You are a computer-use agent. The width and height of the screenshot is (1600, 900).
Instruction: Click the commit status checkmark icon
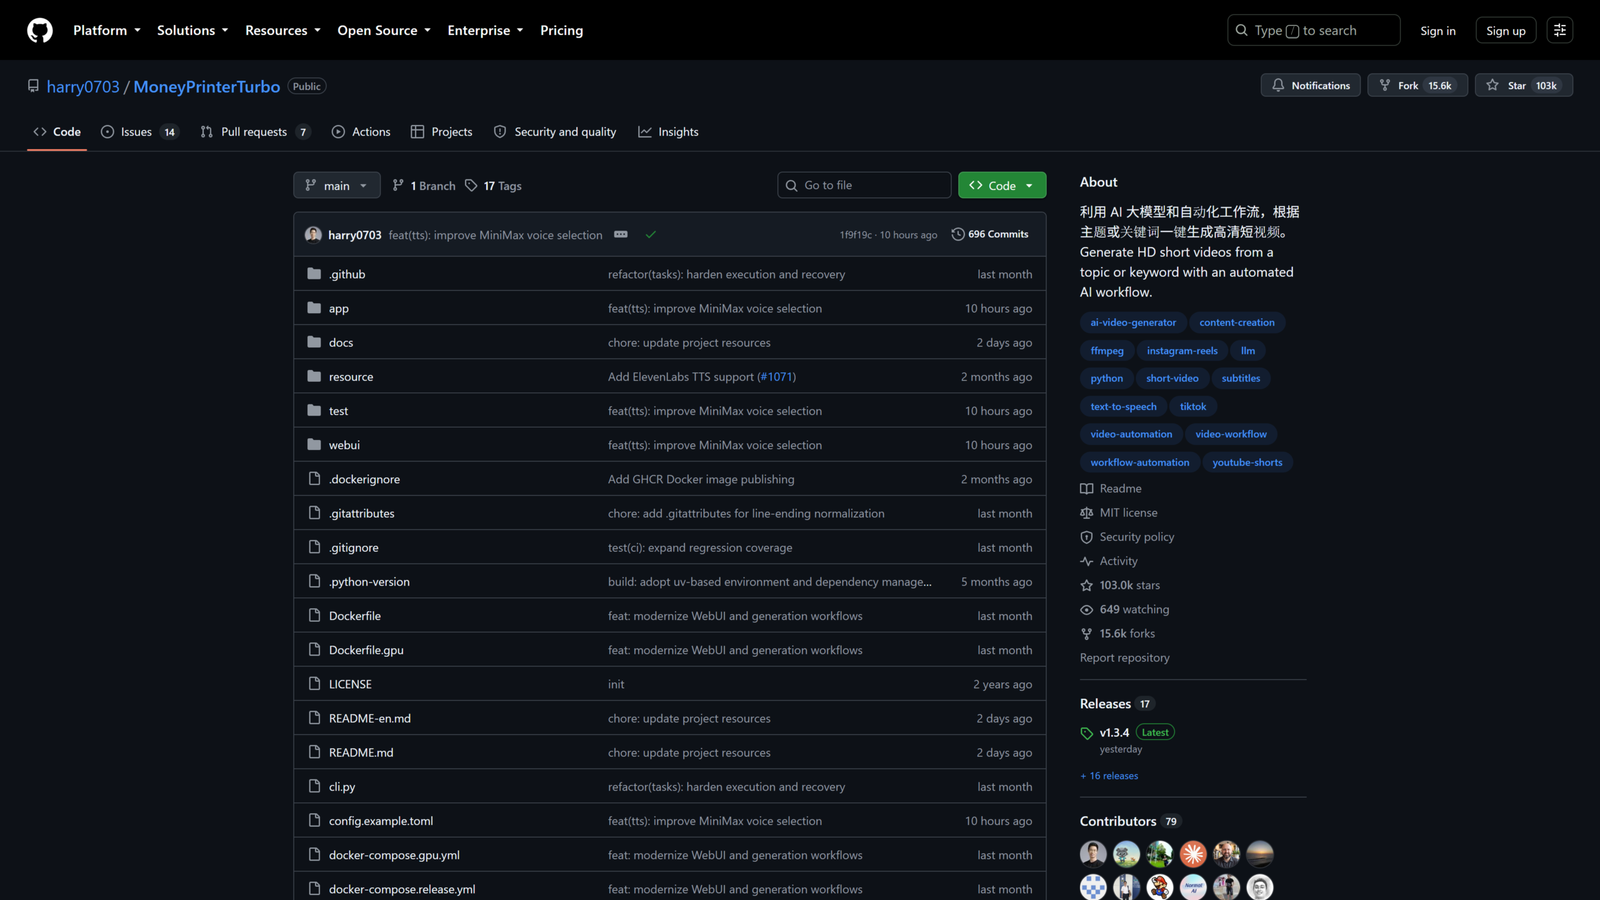tap(651, 235)
